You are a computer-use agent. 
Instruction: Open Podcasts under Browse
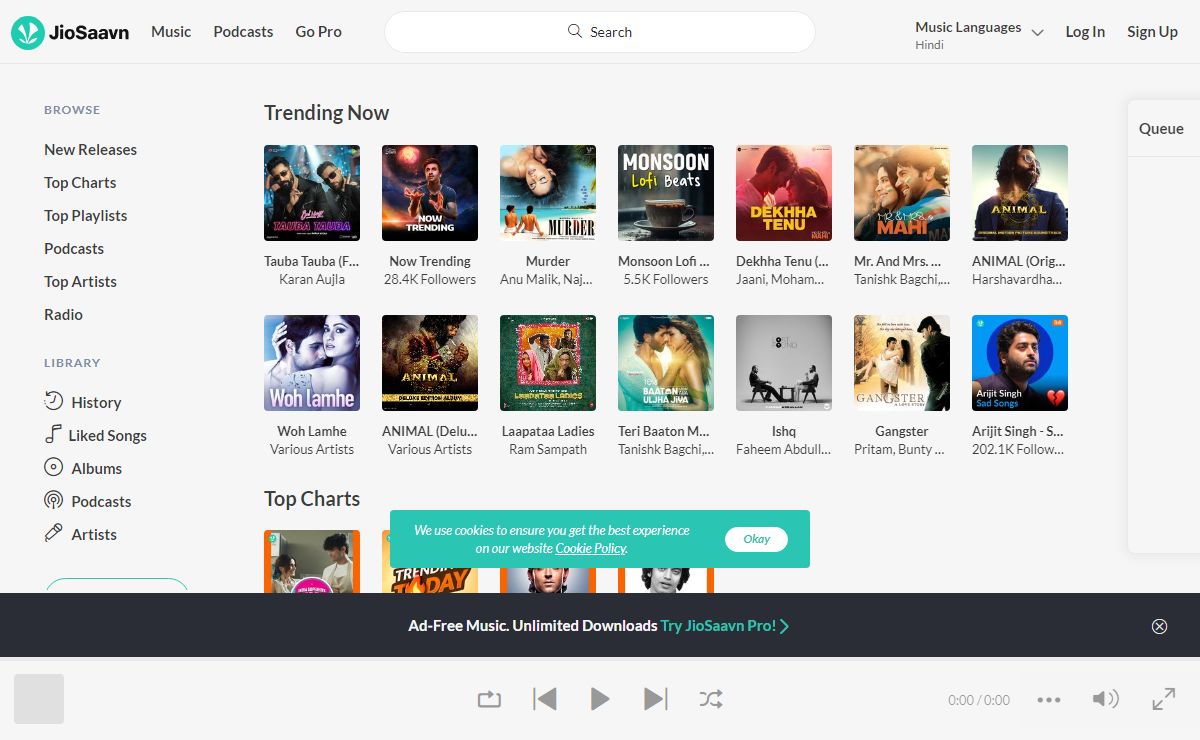[74, 248]
